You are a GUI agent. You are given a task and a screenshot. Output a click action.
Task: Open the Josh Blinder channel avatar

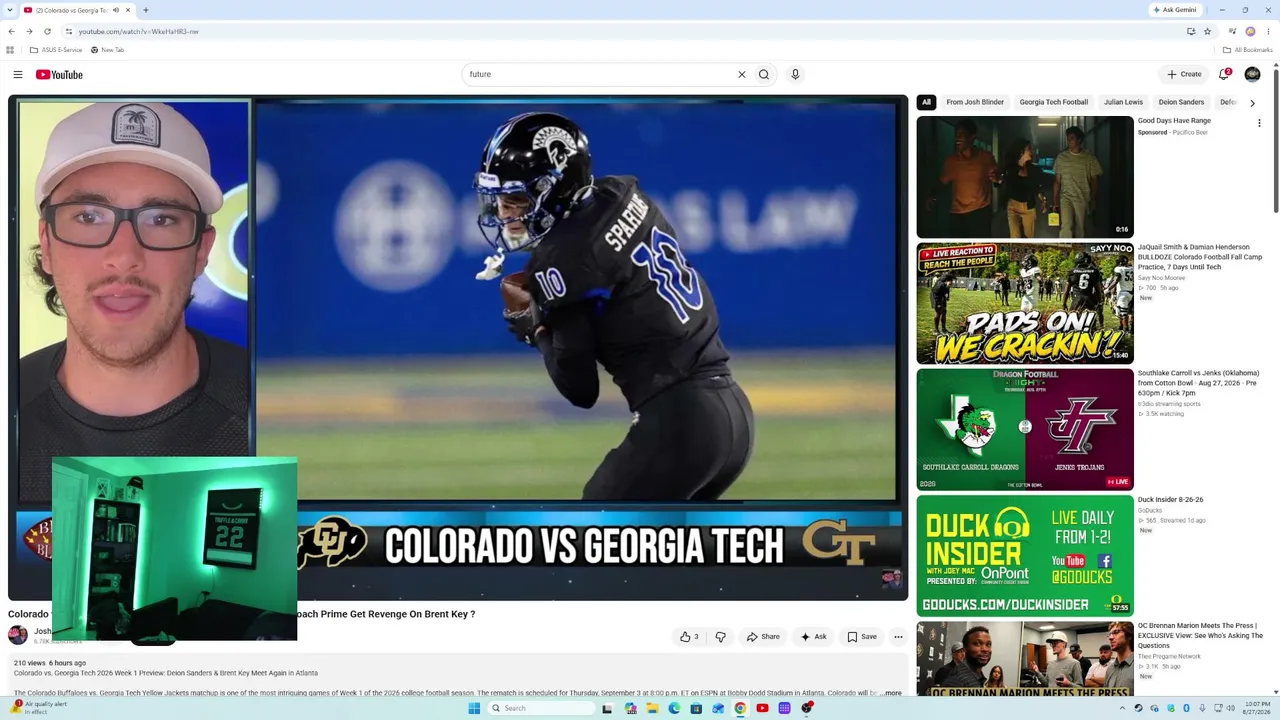(18, 635)
